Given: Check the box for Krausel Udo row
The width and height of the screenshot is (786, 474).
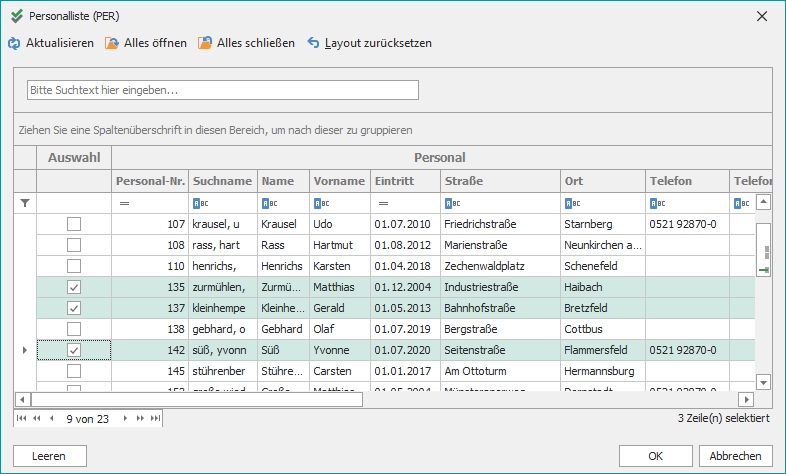Looking at the screenshot, I should click(74, 224).
